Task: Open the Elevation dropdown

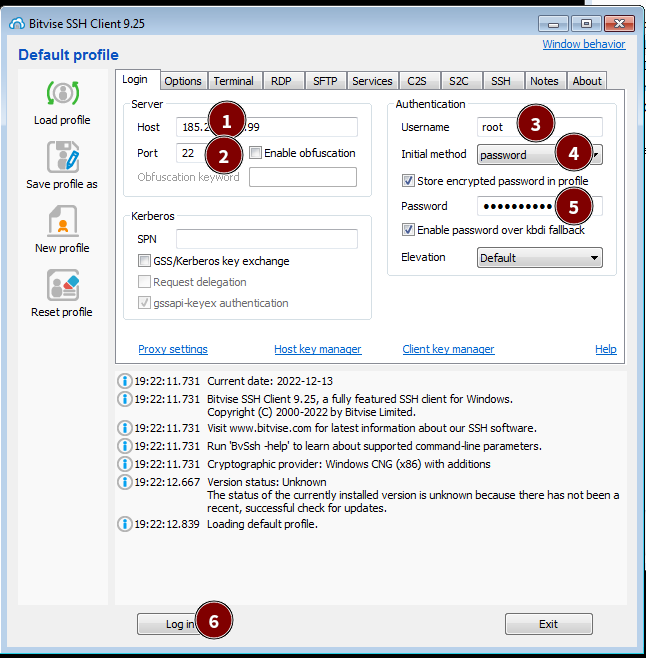Action: pyautogui.click(x=539, y=258)
